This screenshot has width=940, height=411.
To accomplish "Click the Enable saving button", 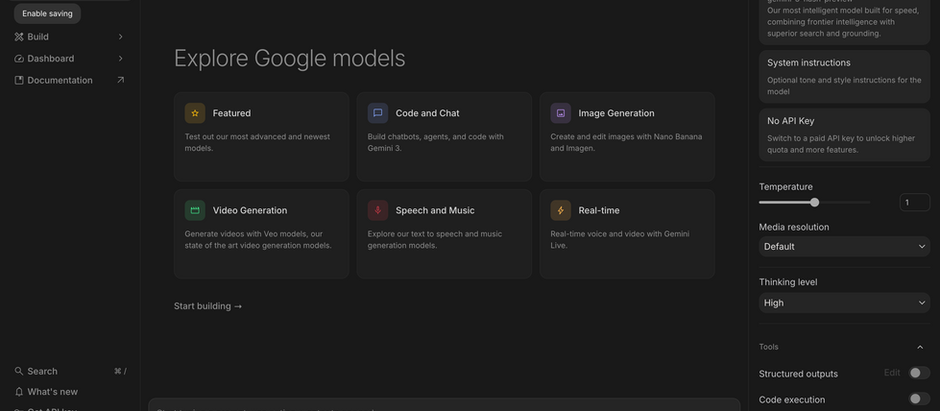I will click(47, 13).
